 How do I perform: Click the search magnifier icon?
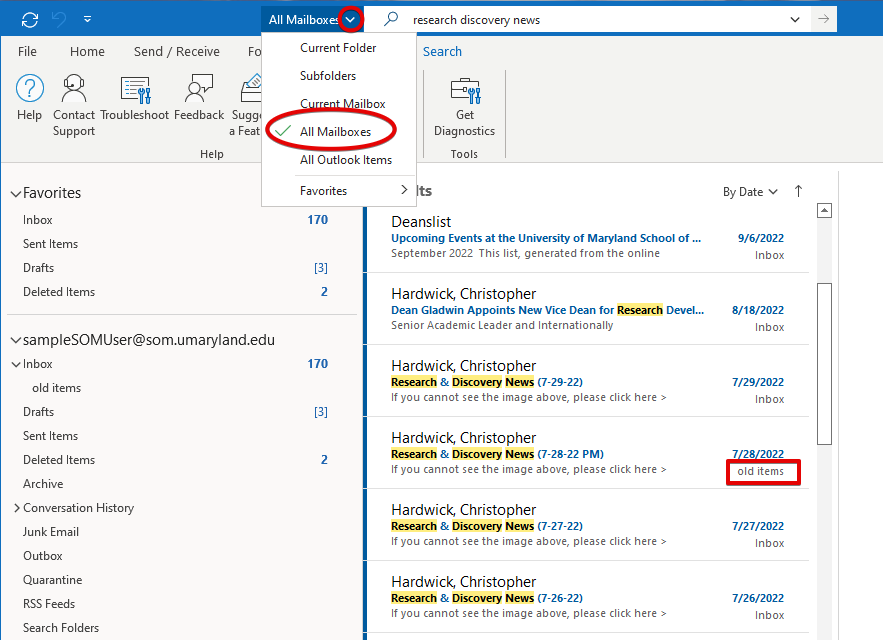pos(391,19)
